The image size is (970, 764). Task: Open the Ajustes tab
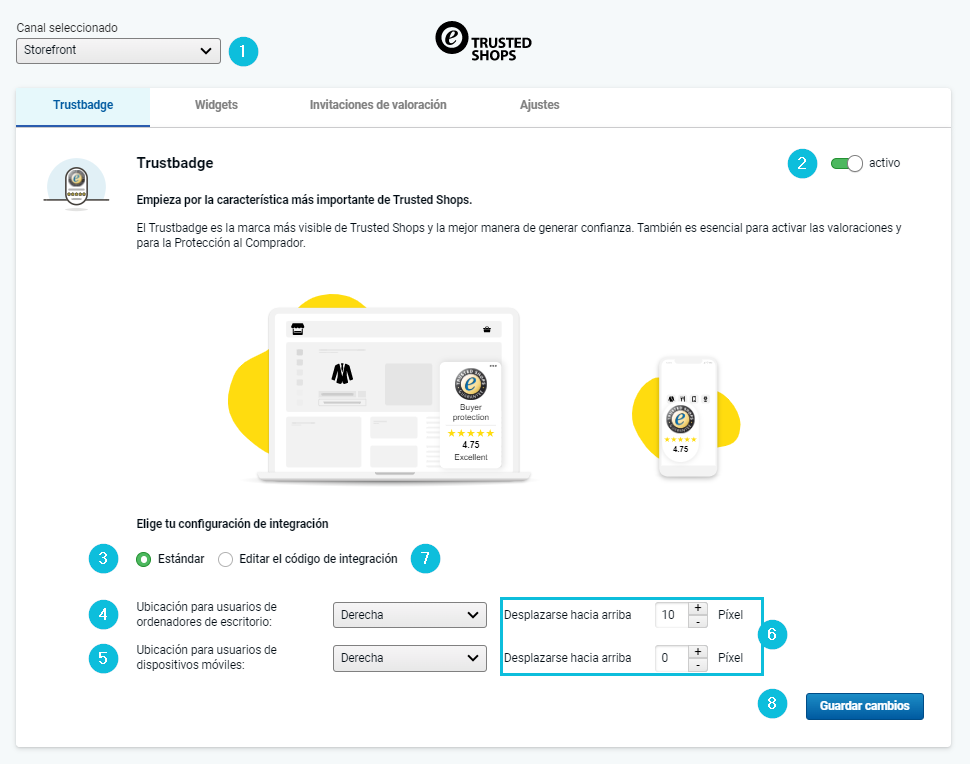[x=539, y=105]
